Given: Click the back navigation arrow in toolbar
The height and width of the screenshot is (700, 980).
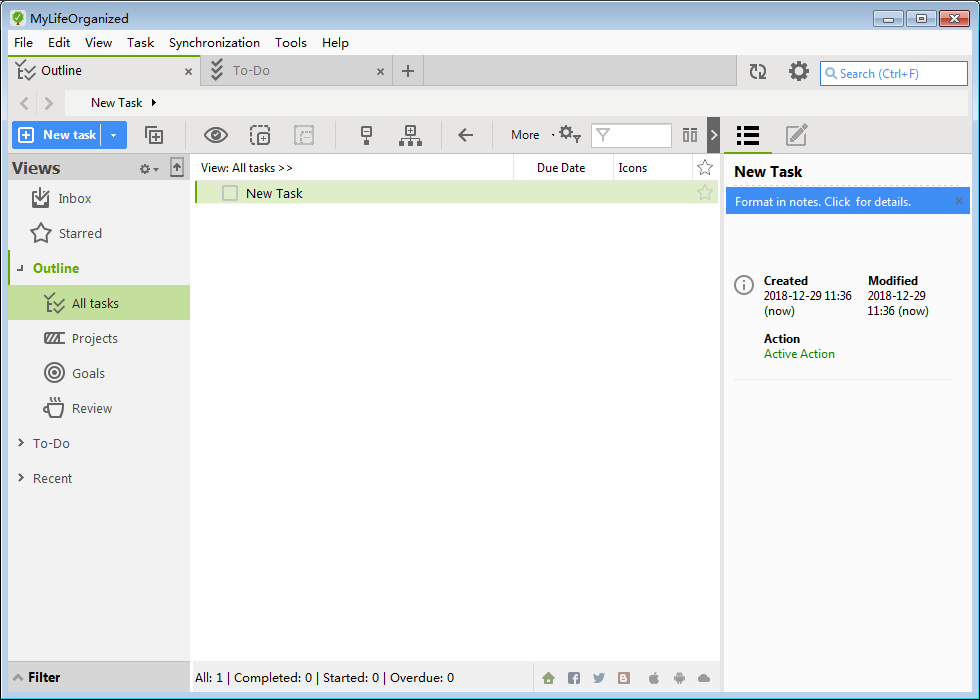Looking at the screenshot, I should [x=466, y=134].
